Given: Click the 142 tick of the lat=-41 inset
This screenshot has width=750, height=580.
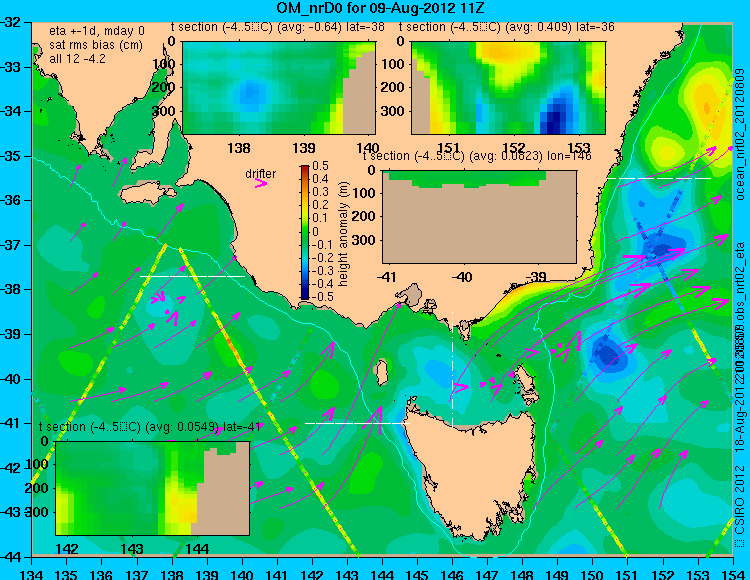Looking at the screenshot, I should (67, 548).
